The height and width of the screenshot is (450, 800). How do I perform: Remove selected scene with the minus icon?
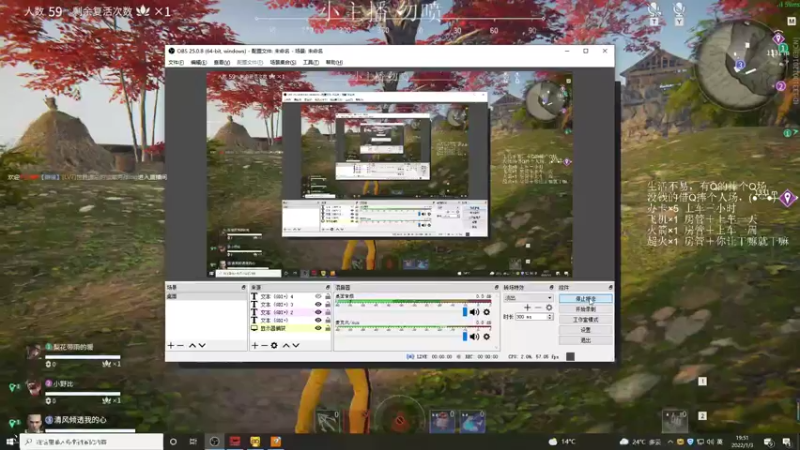pos(180,345)
